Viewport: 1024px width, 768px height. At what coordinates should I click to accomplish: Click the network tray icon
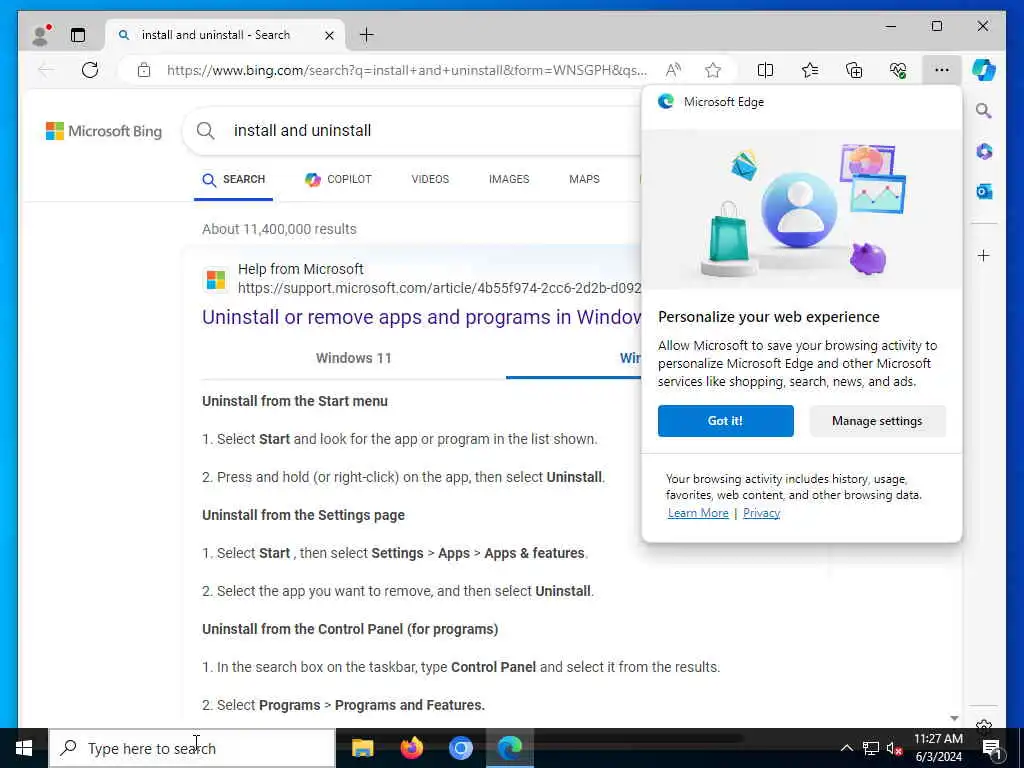coord(871,748)
